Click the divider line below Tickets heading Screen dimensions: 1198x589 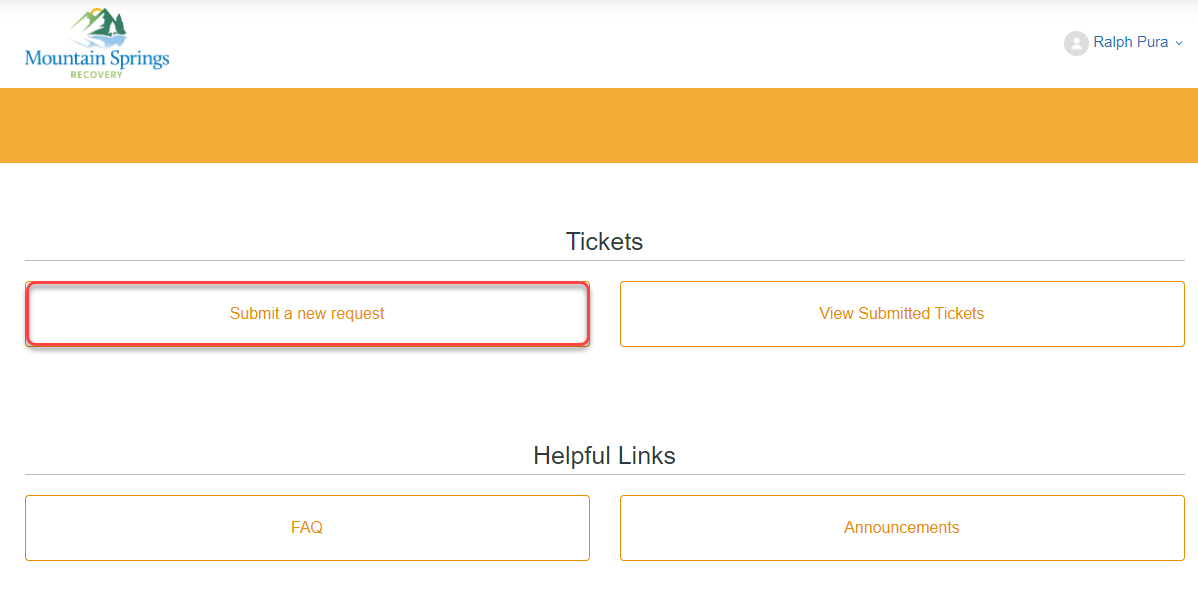click(x=604, y=260)
